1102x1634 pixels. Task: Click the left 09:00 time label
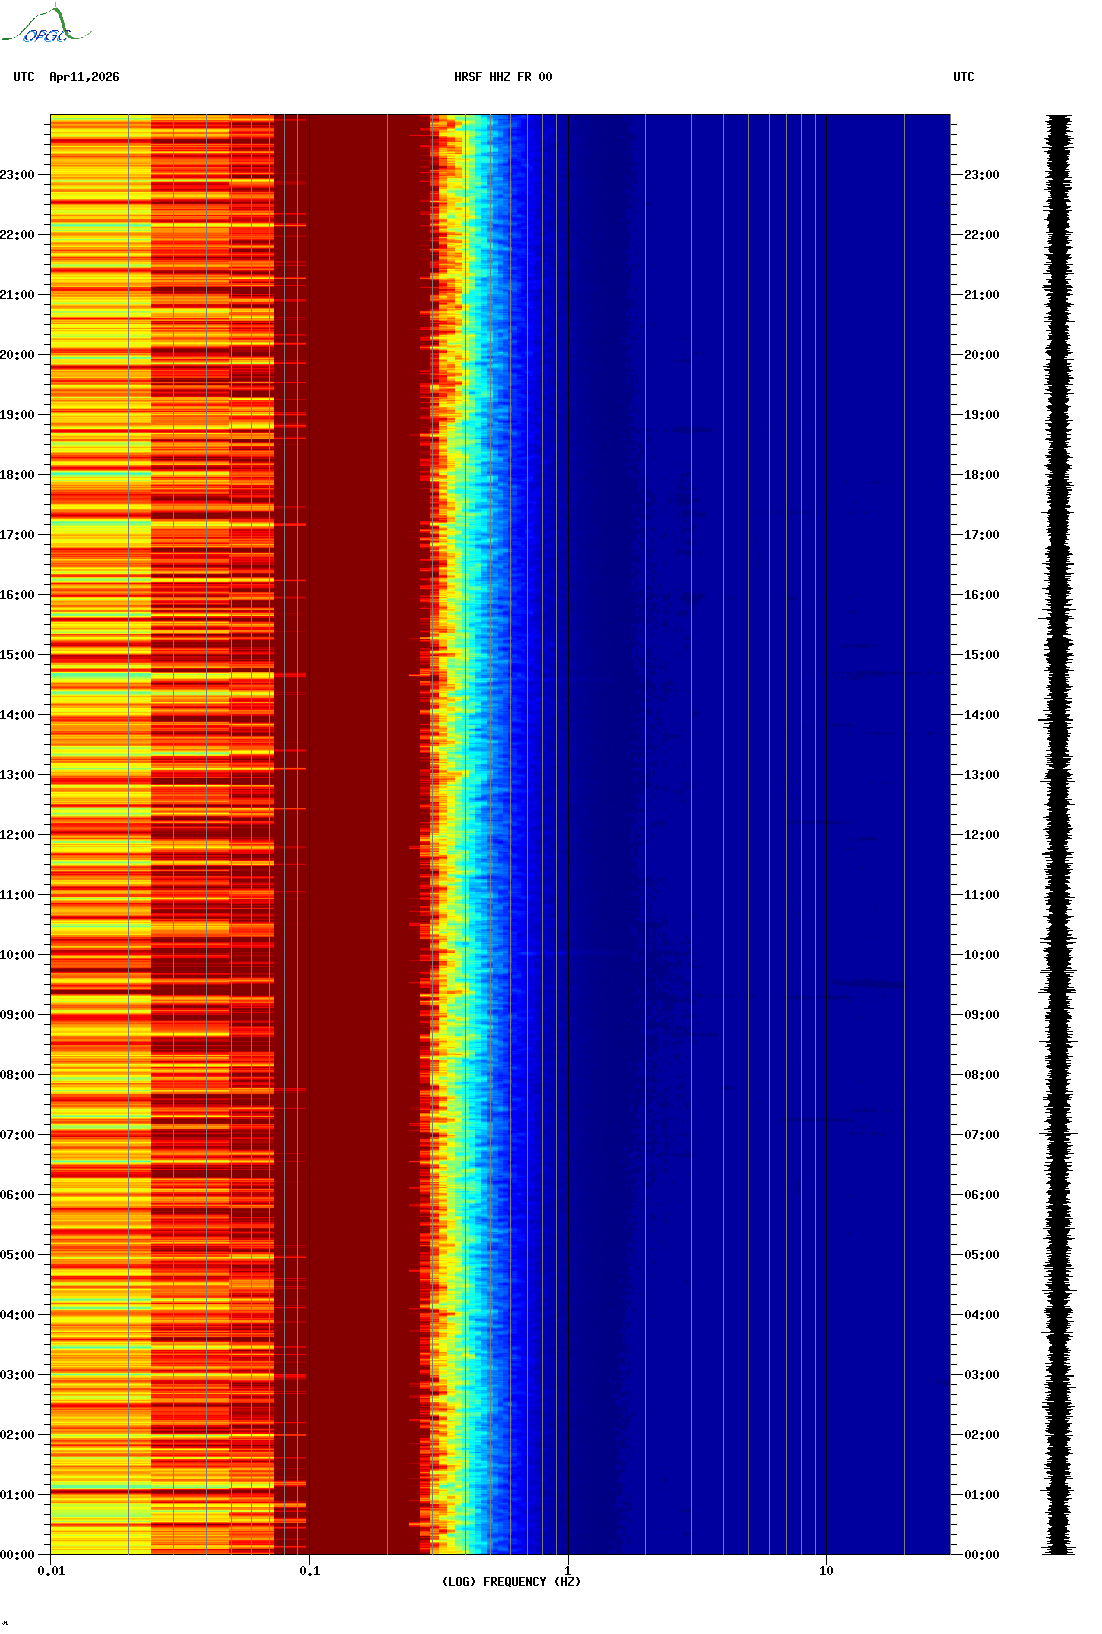click(x=17, y=1015)
